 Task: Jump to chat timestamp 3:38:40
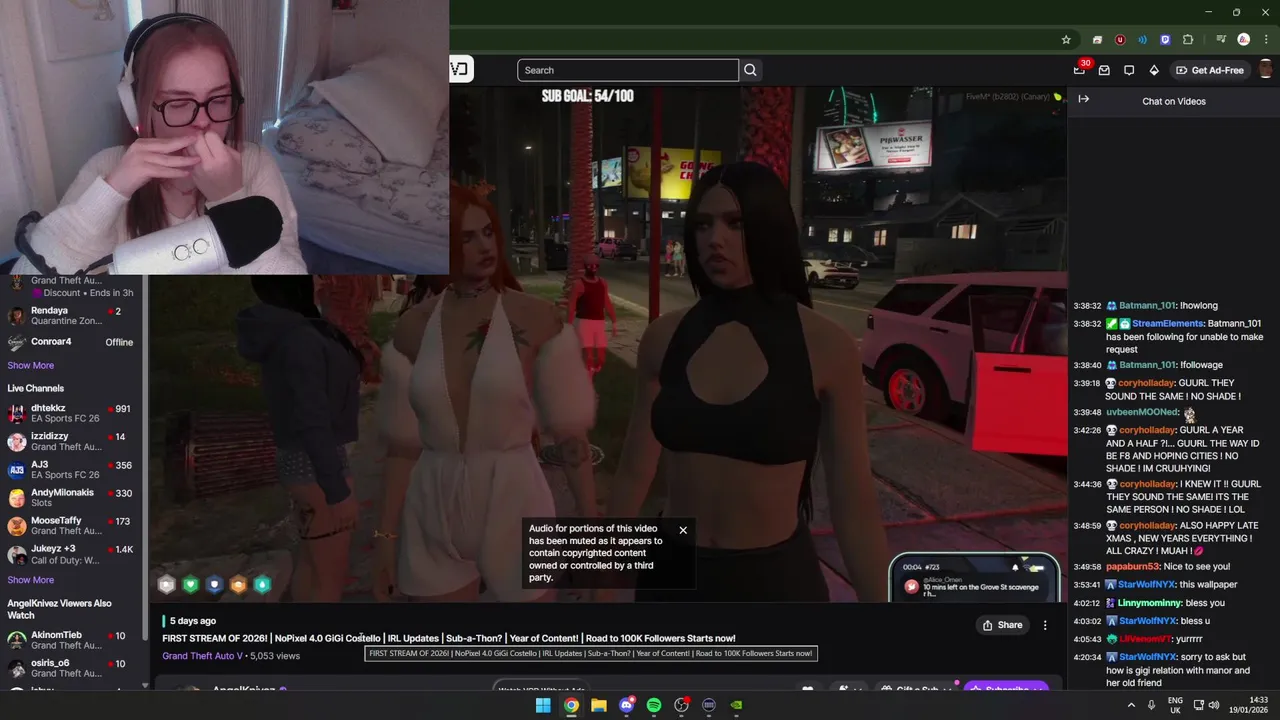pos(1087,365)
